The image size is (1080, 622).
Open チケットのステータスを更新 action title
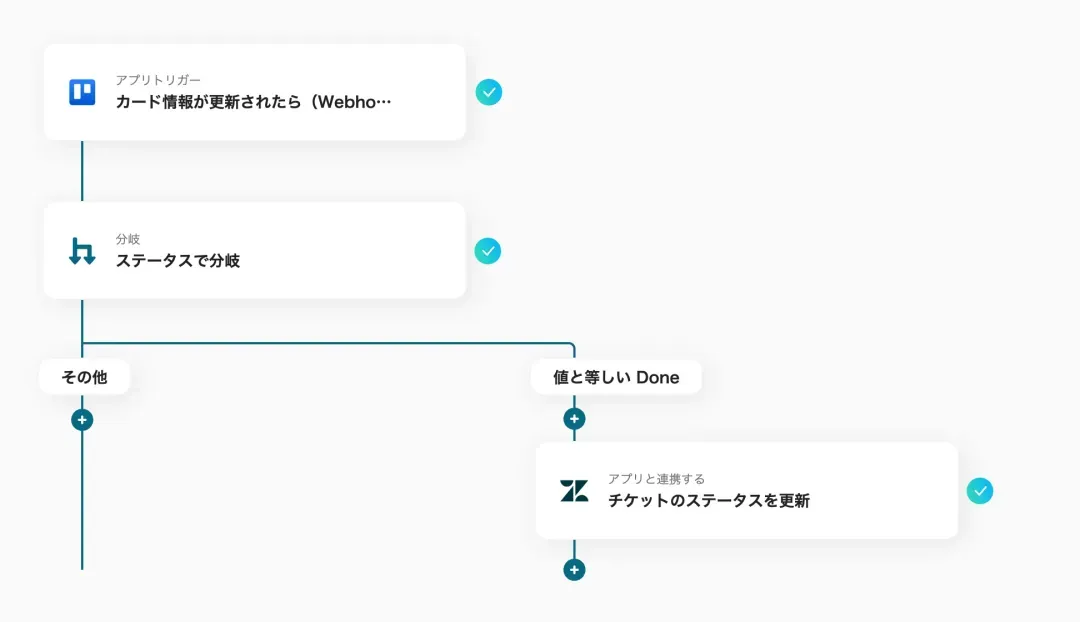(708, 501)
